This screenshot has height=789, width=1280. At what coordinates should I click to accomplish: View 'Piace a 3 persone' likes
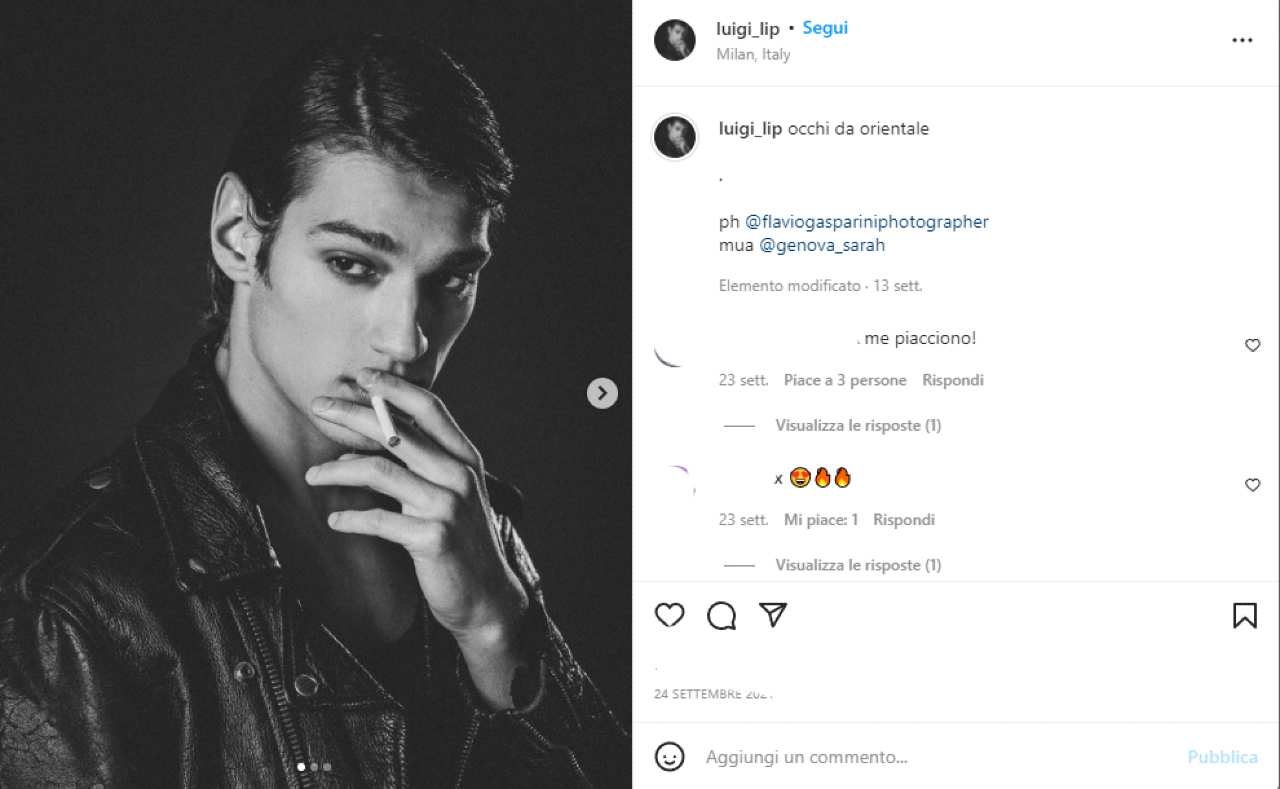pyautogui.click(x=845, y=380)
